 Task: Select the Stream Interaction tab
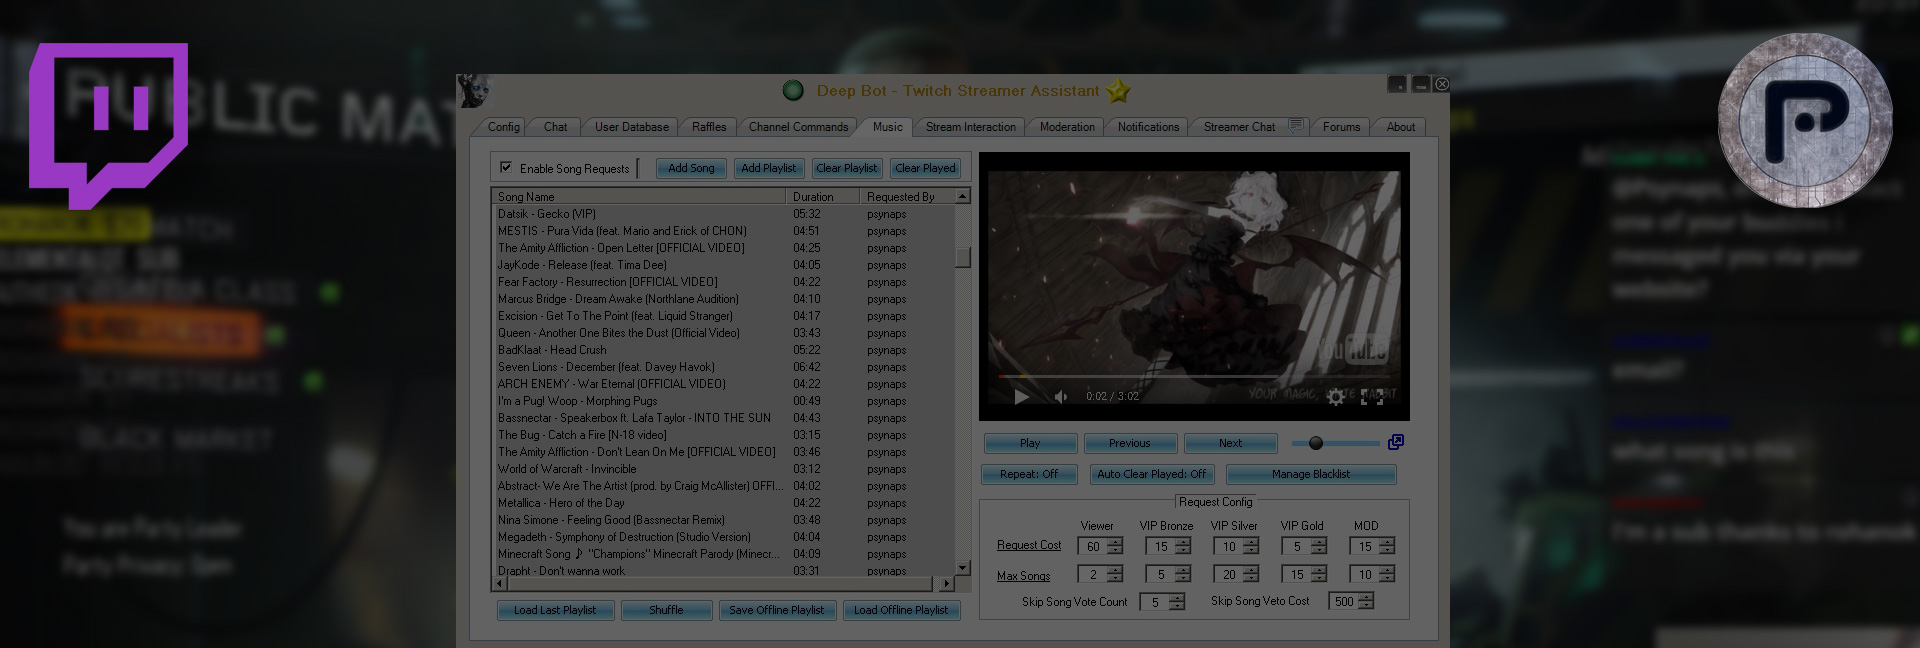click(x=970, y=127)
